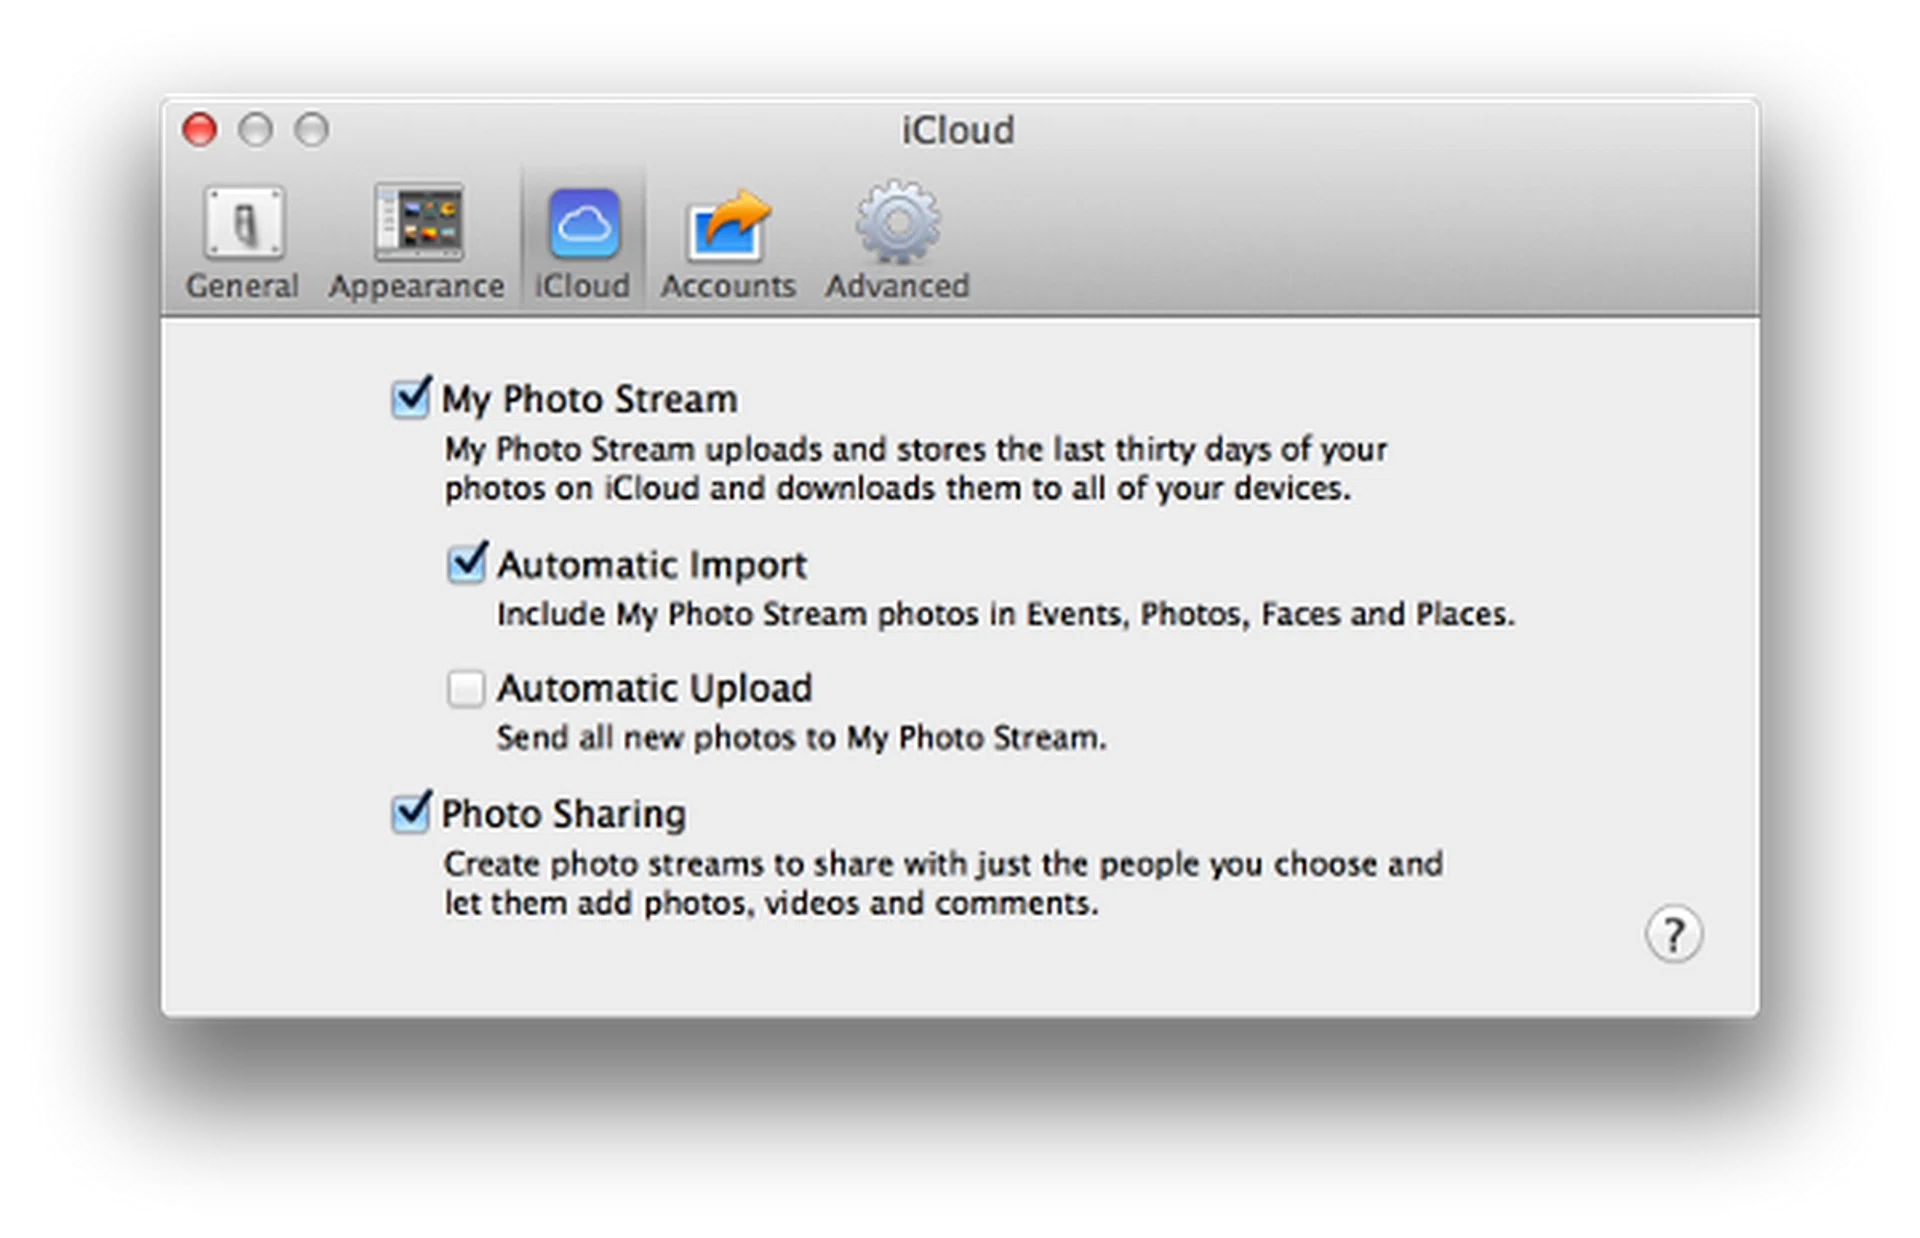Minimize the preferences window
The image size is (1920, 1238).
coord(257,130)
